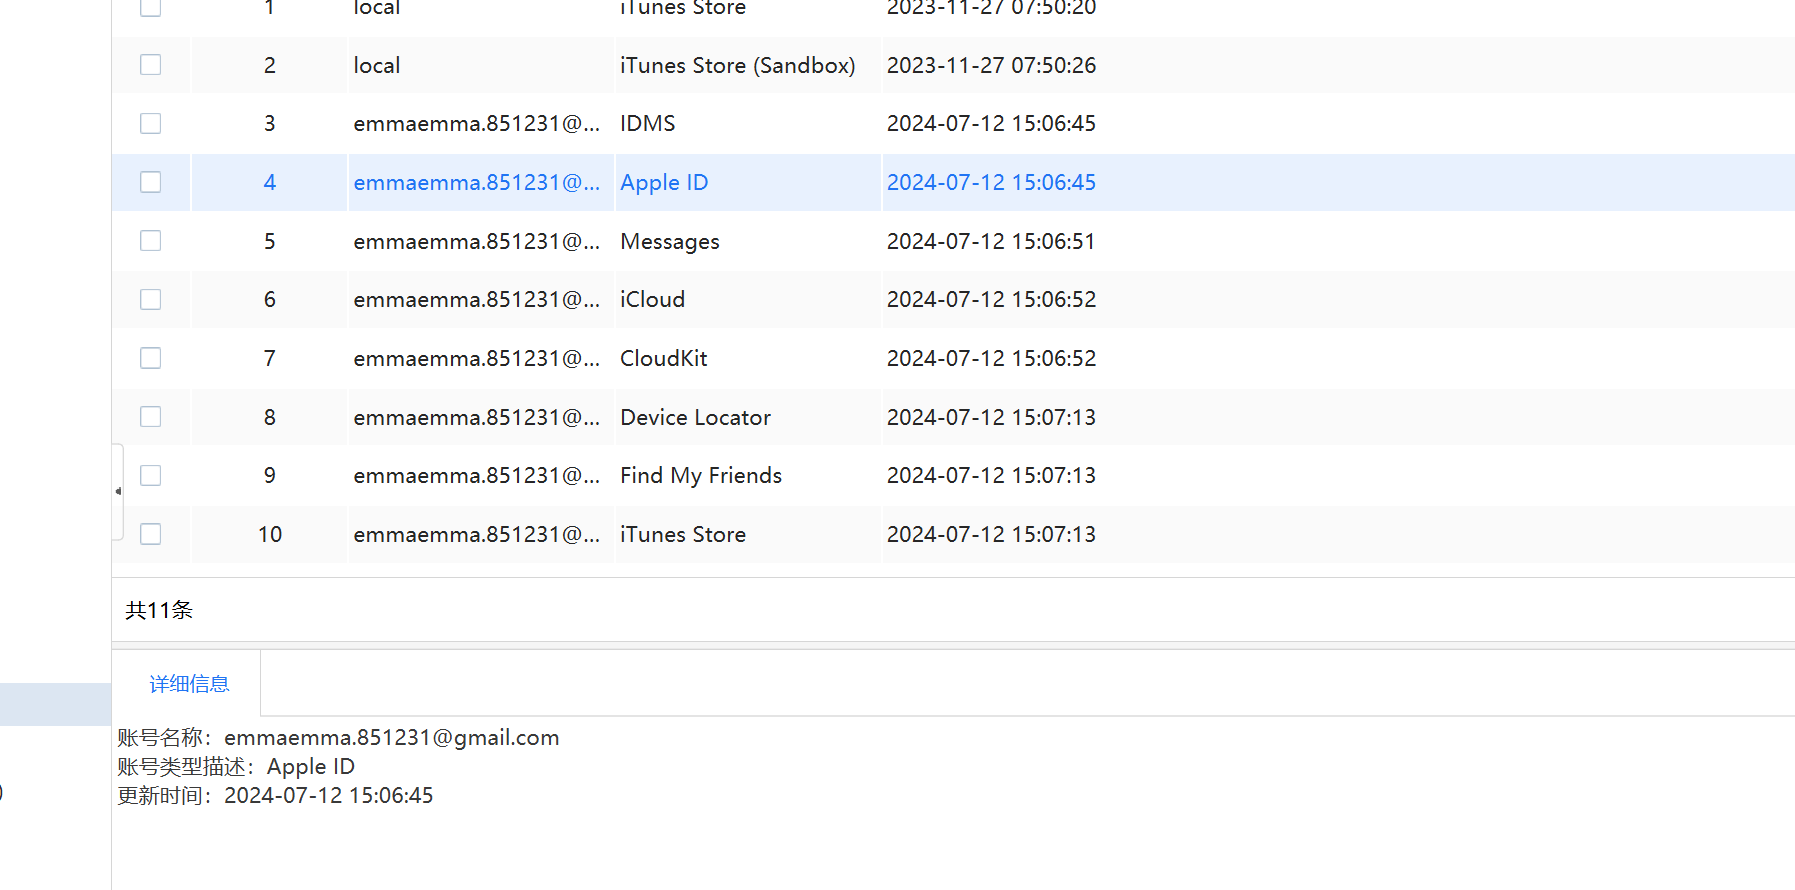This screenshot has height=890, width=1795.
Task: Click the timestamp 2023-11-27 07:50:26
Action: [991, 65]
